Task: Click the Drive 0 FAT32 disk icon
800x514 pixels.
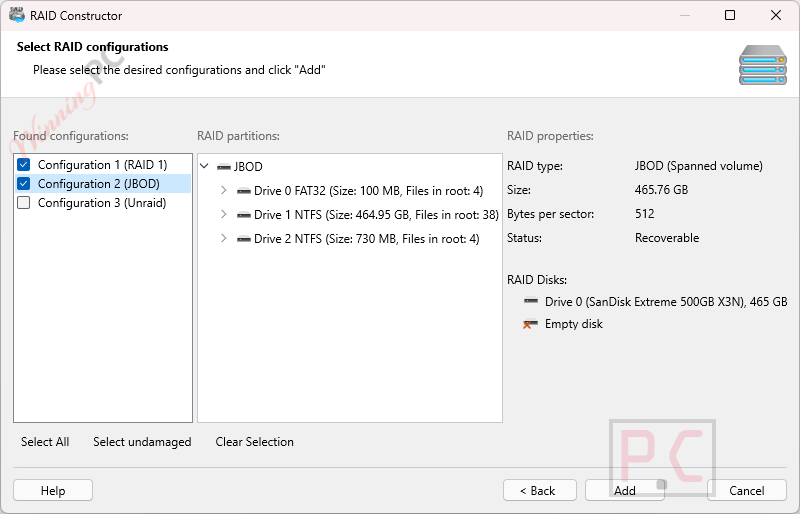Action: pyautogui.click(x=244, y=191)
